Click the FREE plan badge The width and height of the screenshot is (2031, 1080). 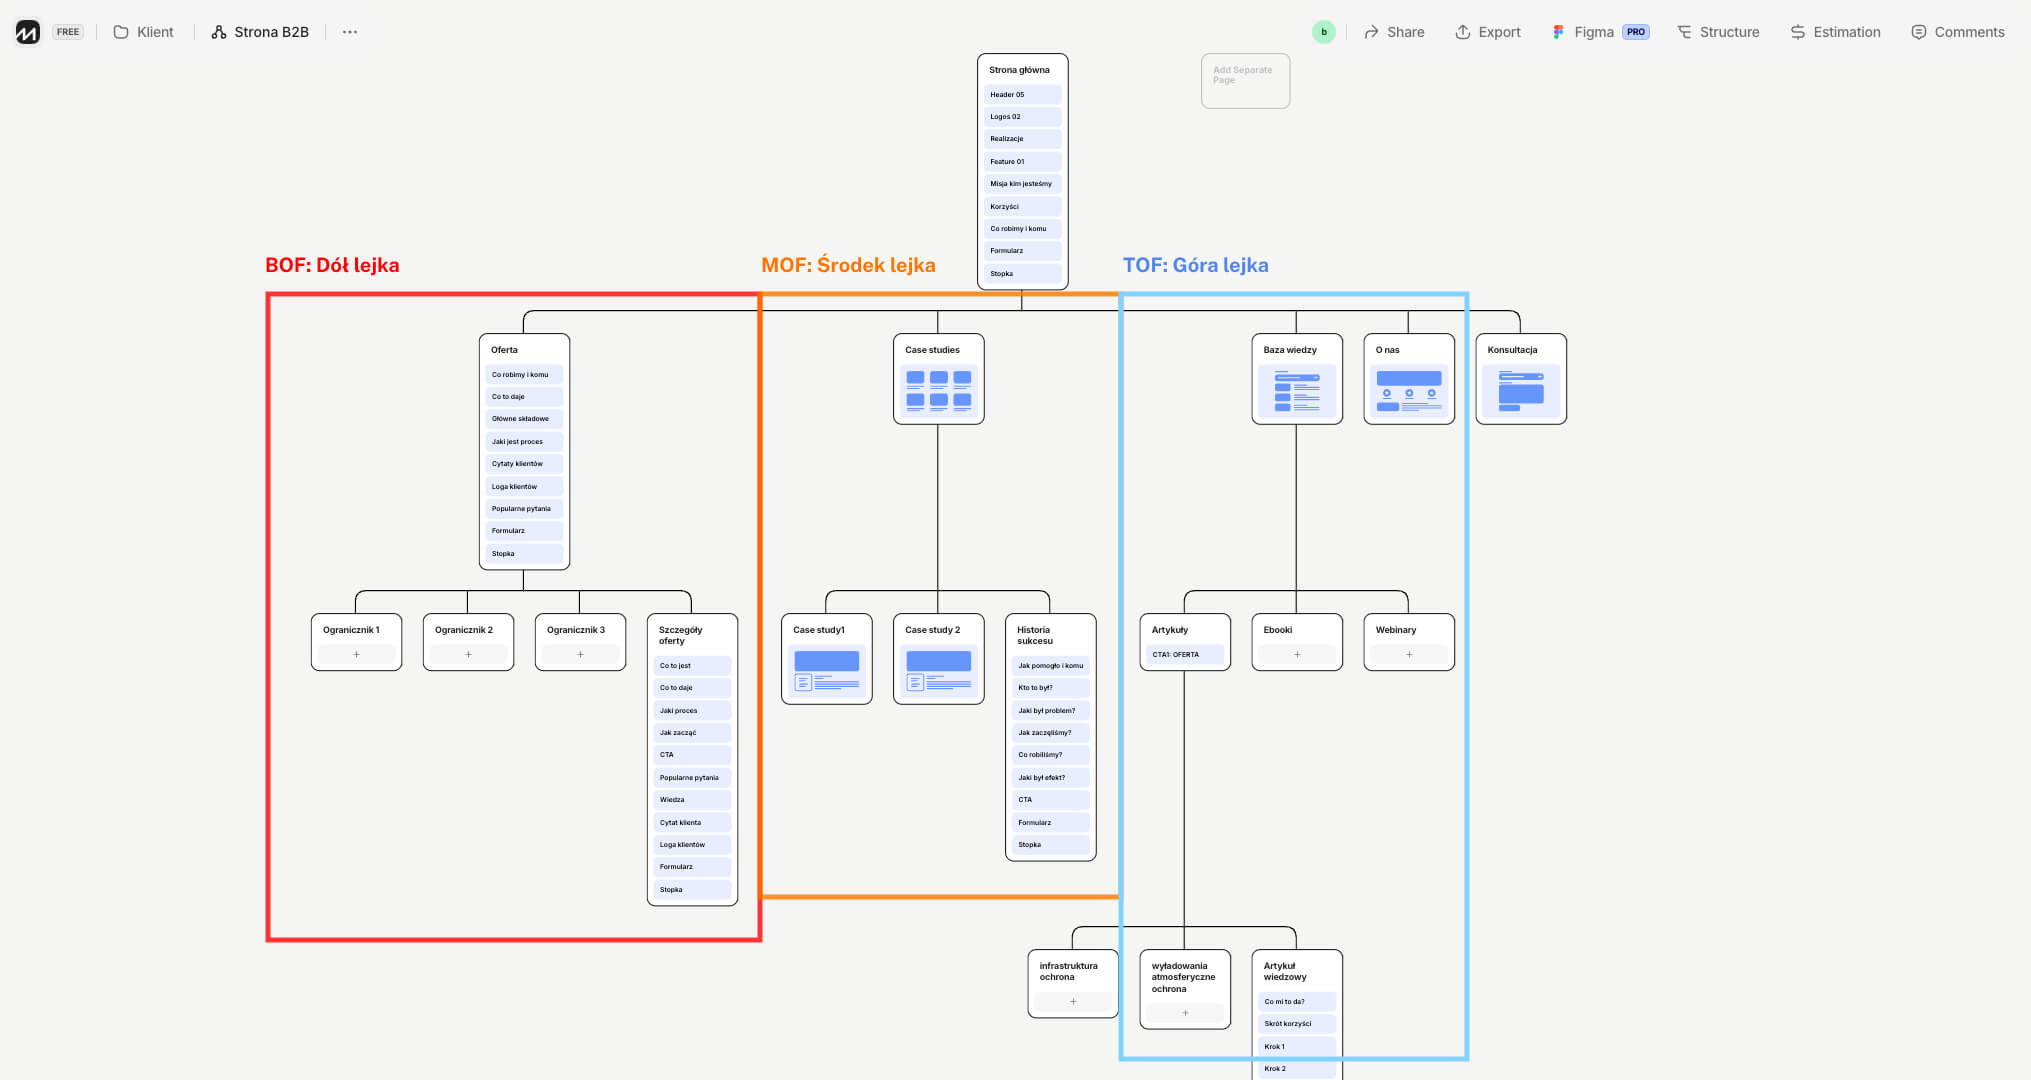(x=68, y=32)
